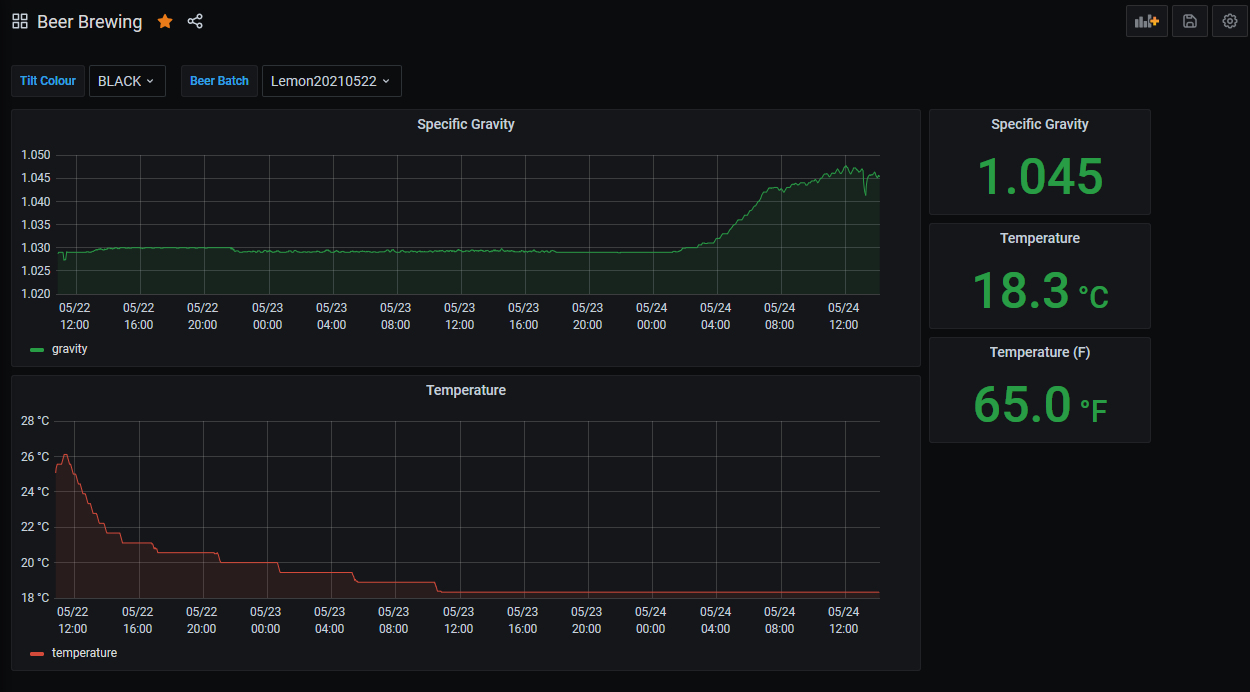Save the dashboard

[x=1190, y=21]
